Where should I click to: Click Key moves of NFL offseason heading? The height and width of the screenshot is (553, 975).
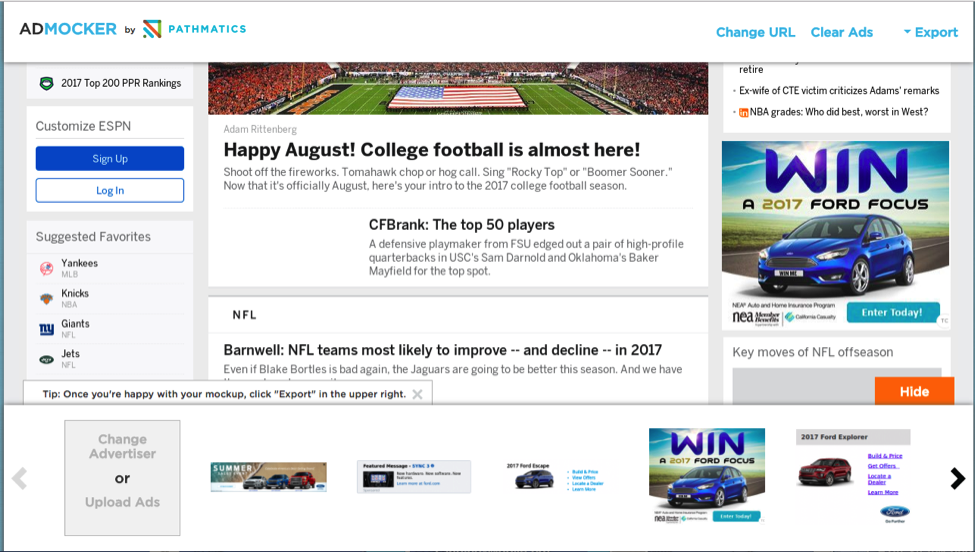813,352
